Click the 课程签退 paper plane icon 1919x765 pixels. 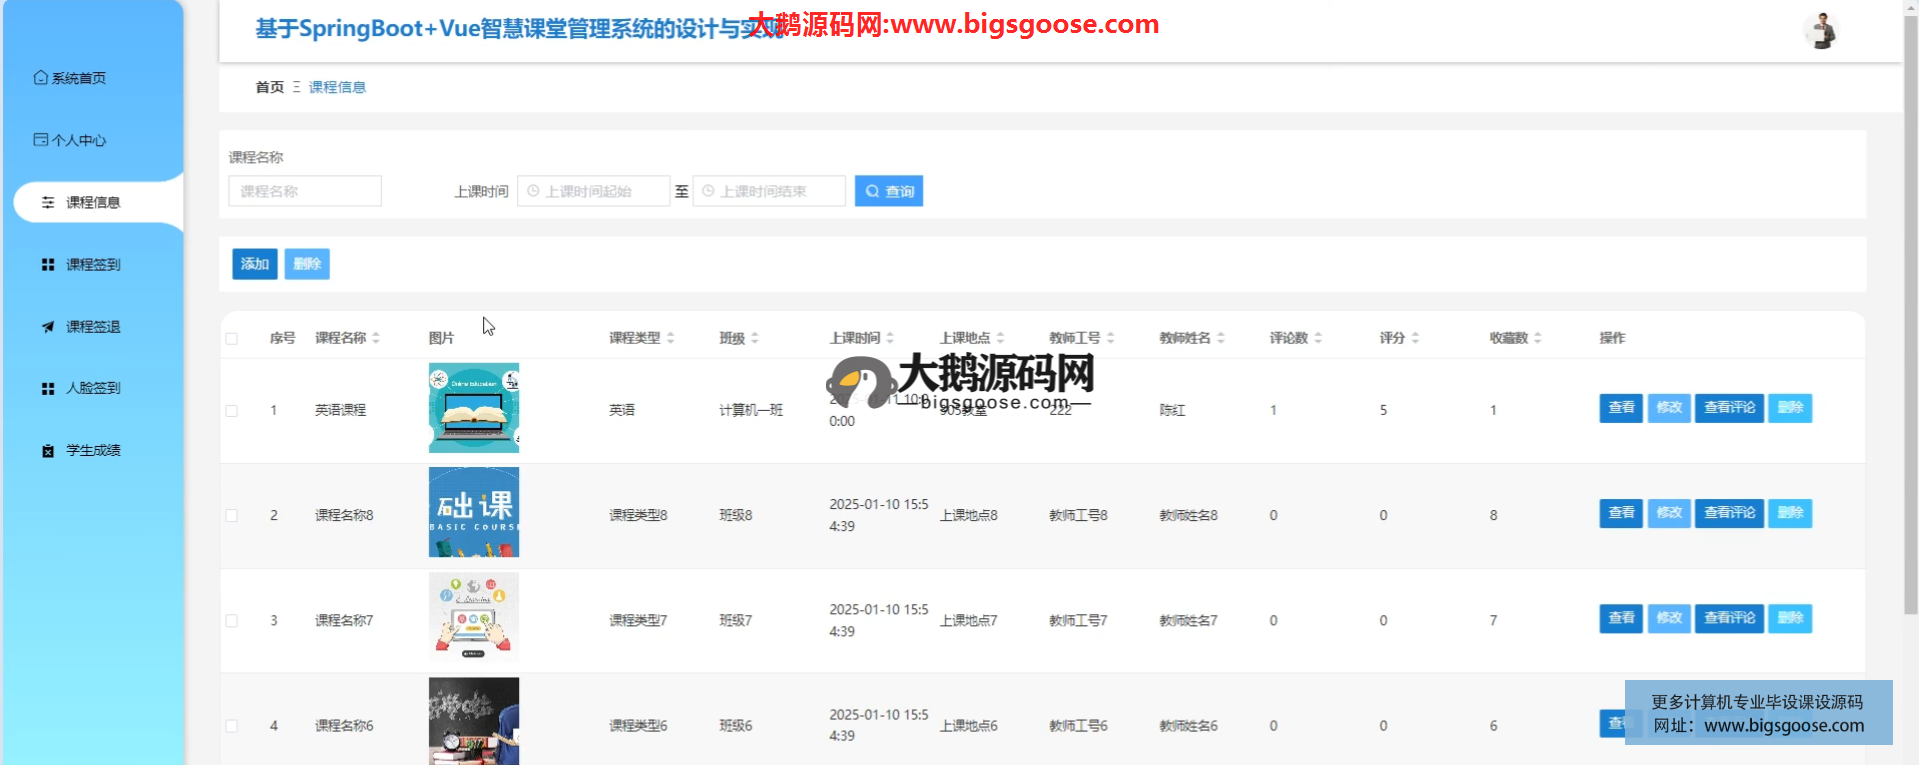48,327
